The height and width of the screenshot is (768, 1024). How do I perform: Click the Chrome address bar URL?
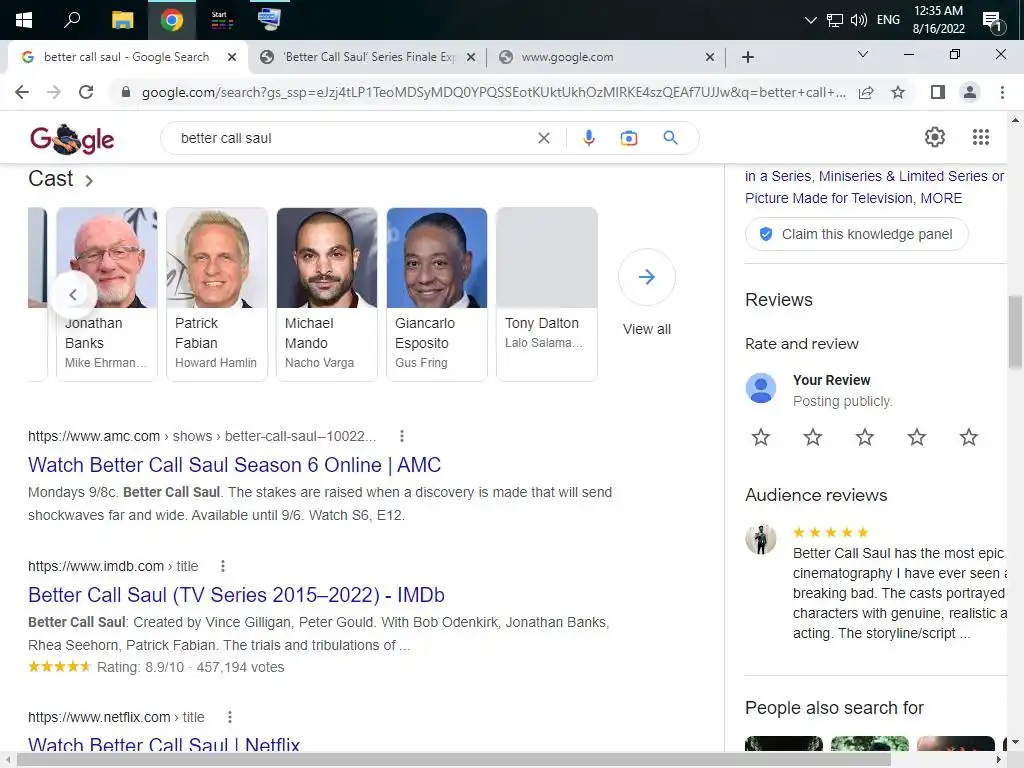pyautogui.click(x=493, y=92)
